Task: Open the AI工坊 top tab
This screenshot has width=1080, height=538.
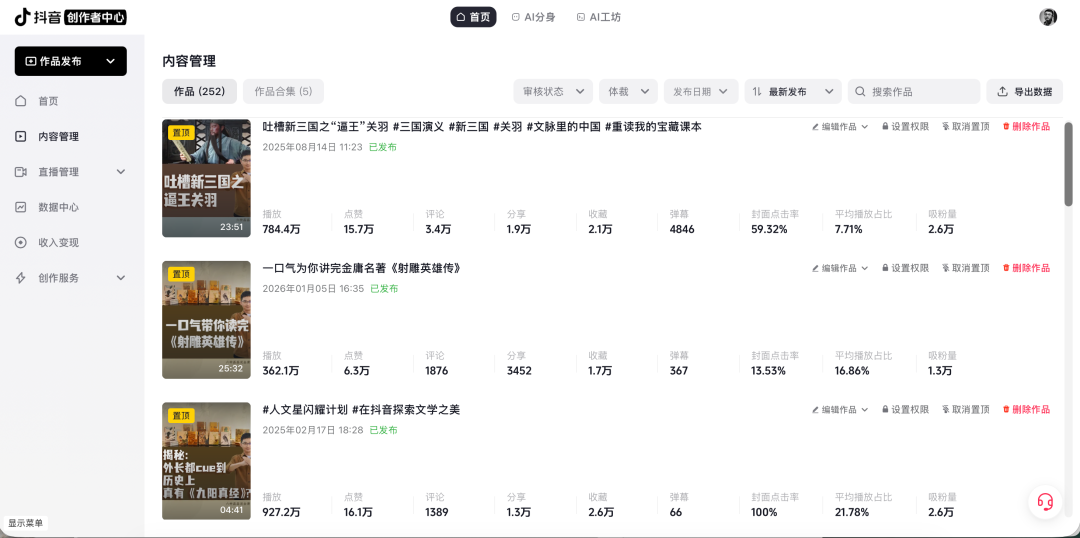Action: pos(599,17)
